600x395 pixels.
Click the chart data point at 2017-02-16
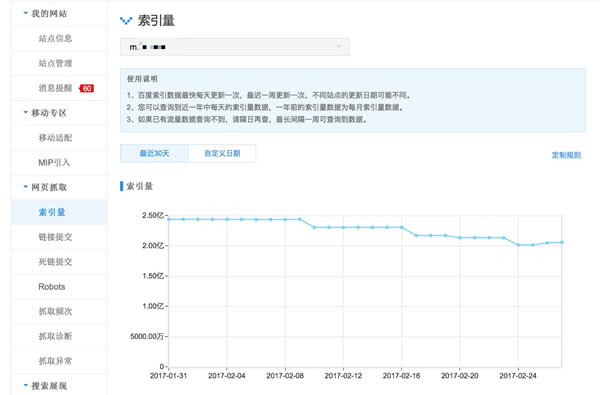(x=401, y=227)
